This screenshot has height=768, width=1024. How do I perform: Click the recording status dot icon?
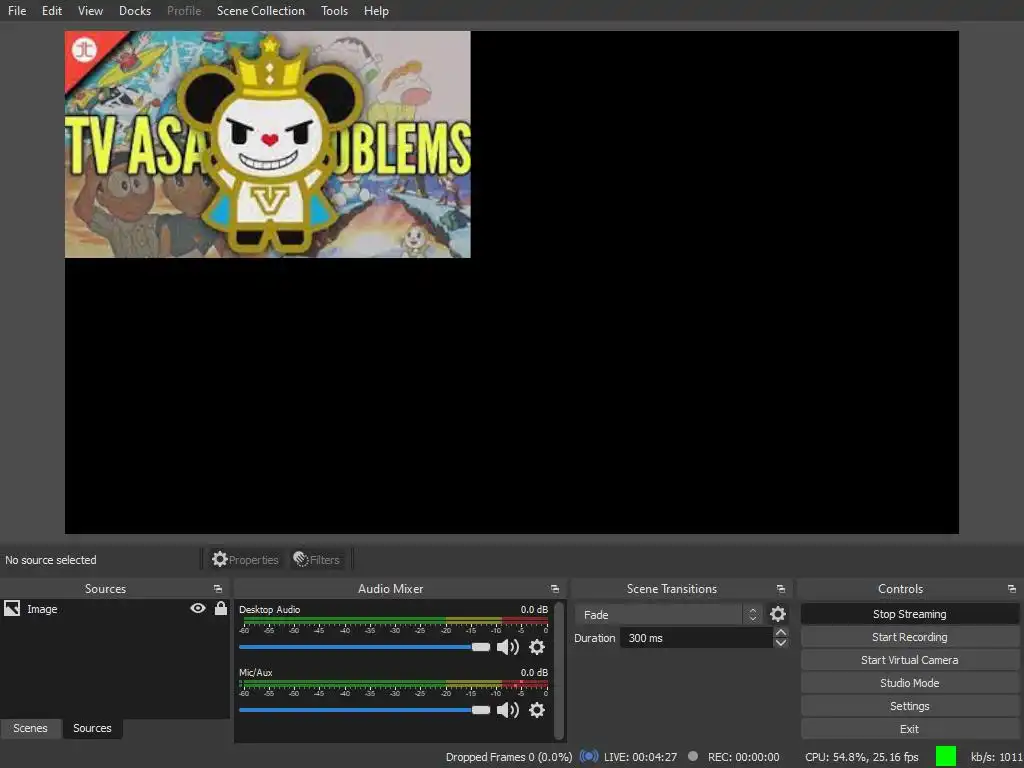[x=693, y=756]
